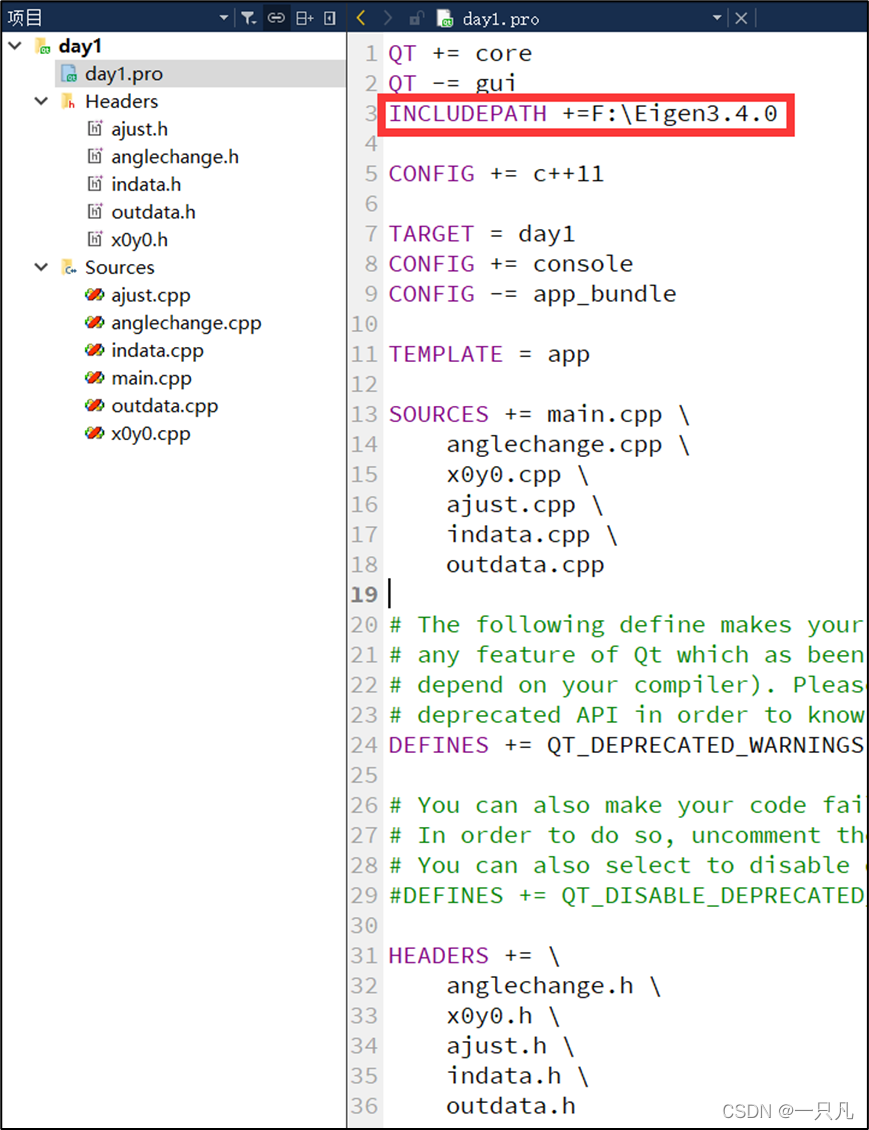Open main.cpp source file
869x1130 pixels.
[x=151, y=378]
